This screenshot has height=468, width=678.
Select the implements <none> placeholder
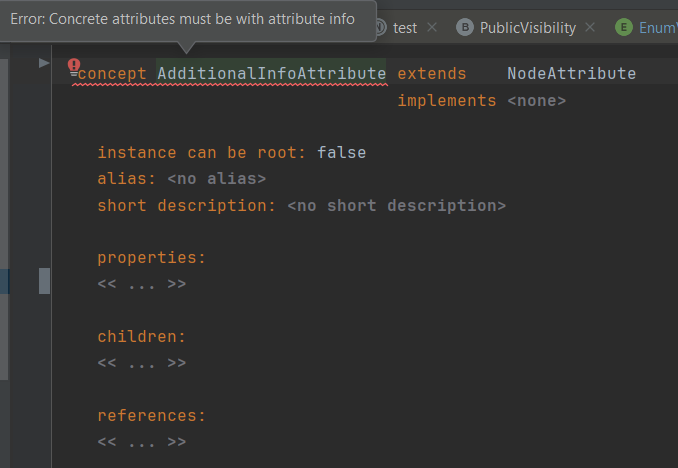(x=536, y=101)
